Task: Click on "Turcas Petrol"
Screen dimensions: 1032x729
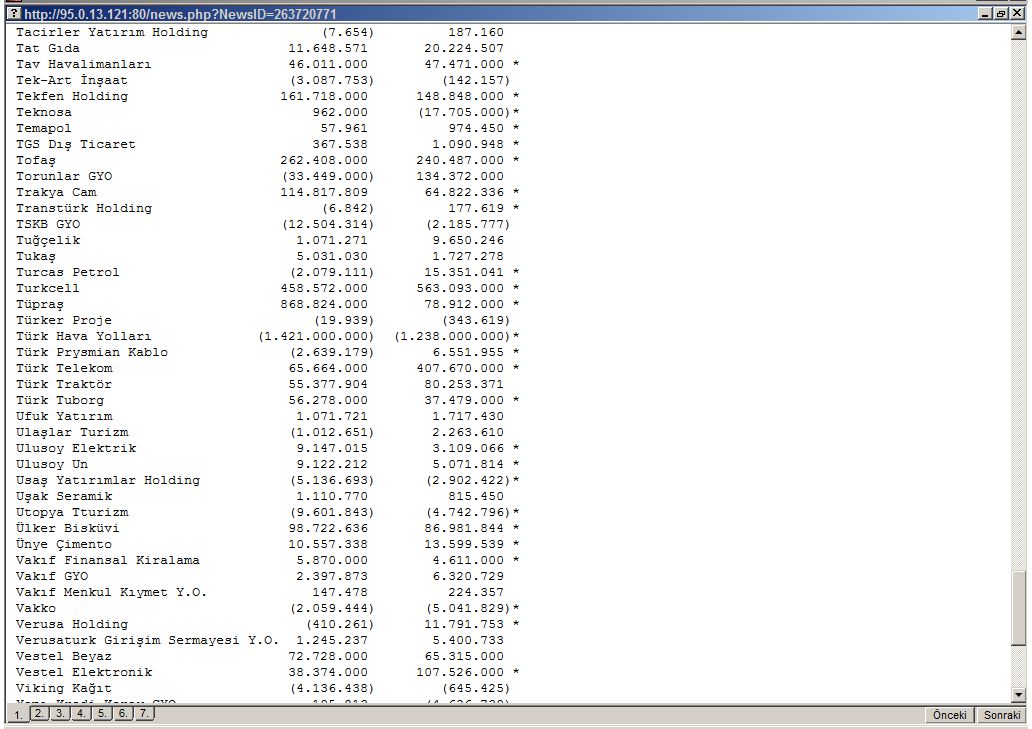Action: click(x=68, y=272)
